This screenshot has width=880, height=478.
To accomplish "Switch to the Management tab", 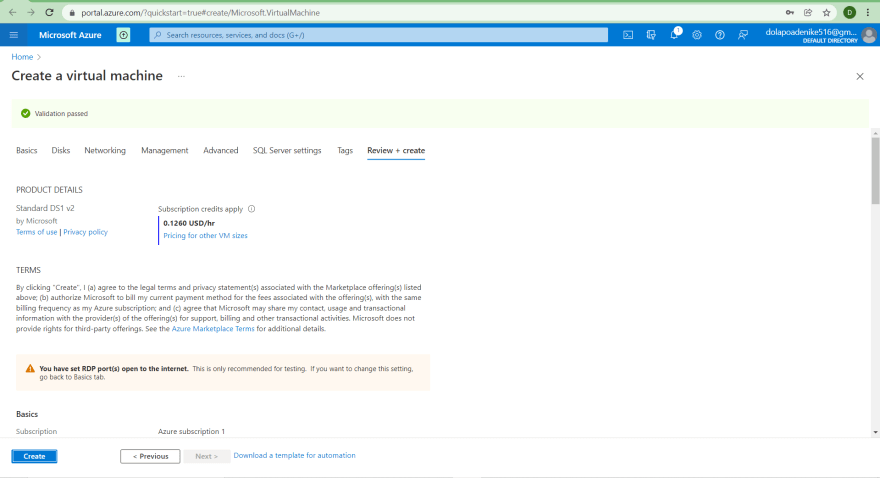I will [164, 150].
